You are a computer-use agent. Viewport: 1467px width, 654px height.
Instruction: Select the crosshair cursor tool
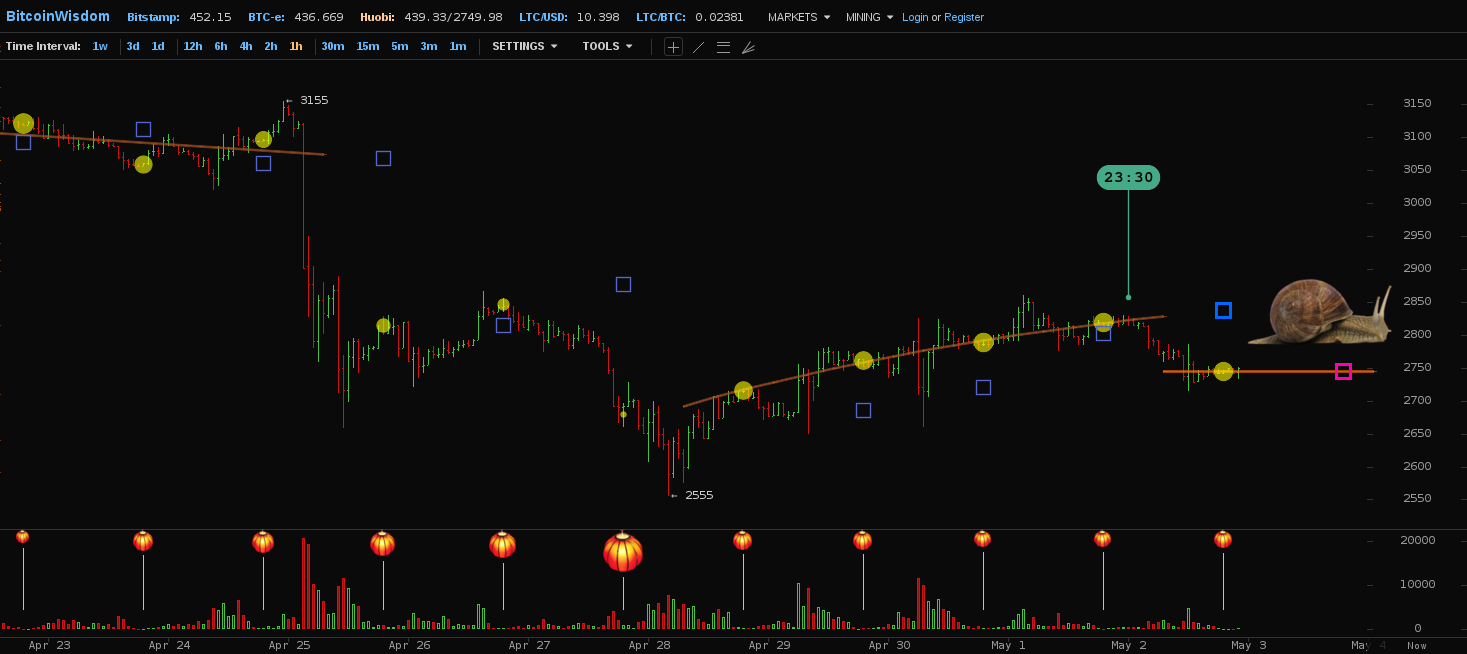673,47
